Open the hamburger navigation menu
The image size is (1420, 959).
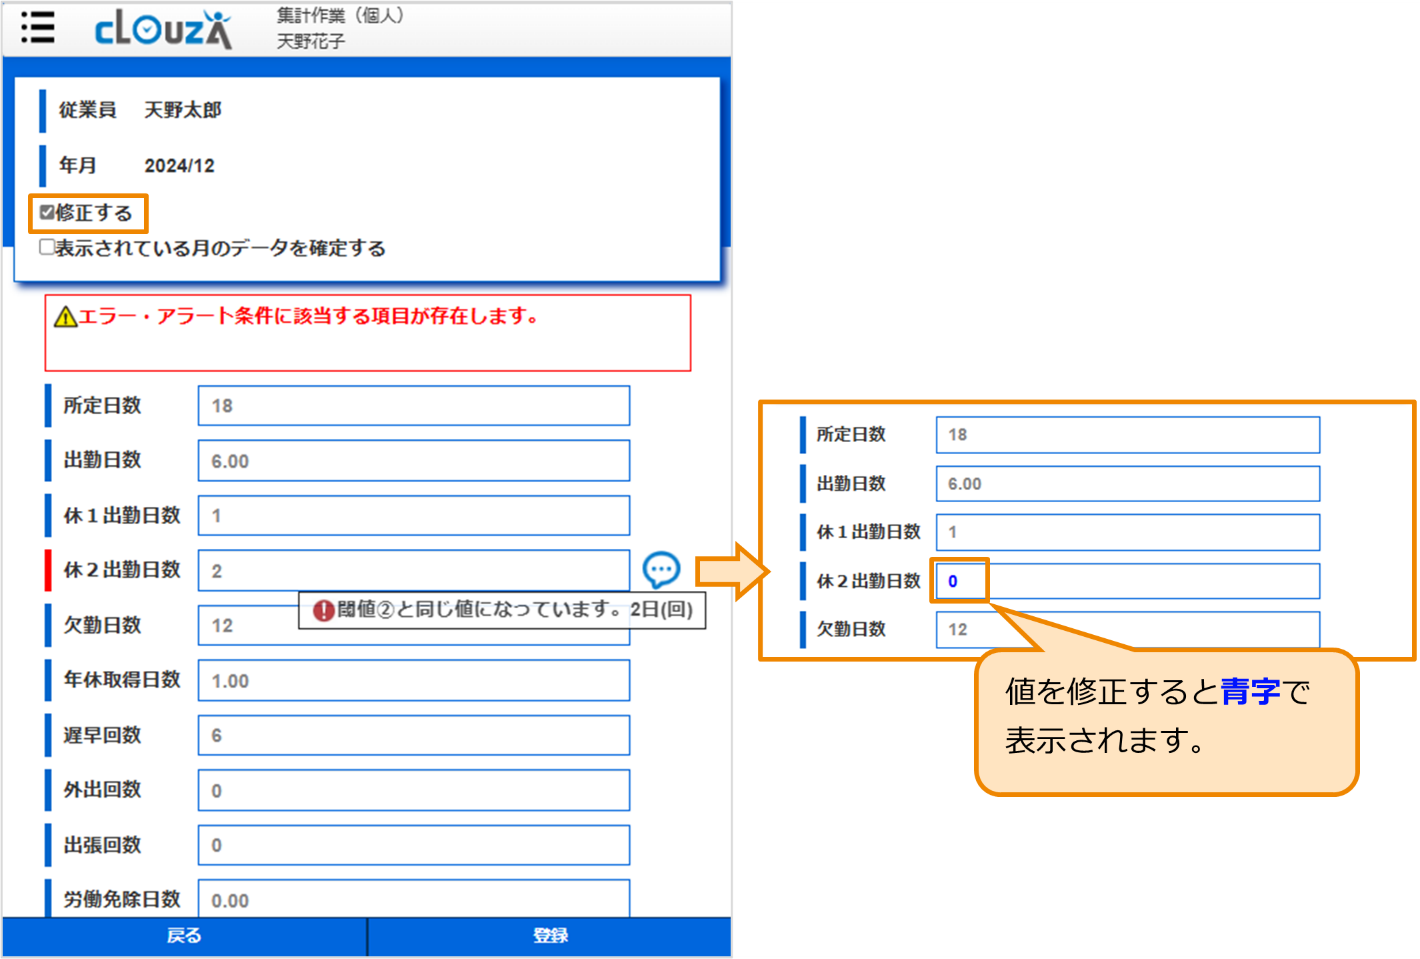click(x=37, y=28)
